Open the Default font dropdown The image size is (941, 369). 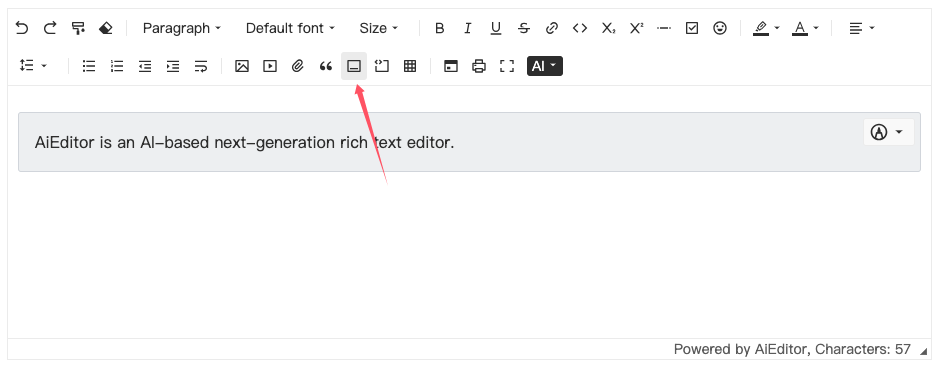tap(290, 28)
